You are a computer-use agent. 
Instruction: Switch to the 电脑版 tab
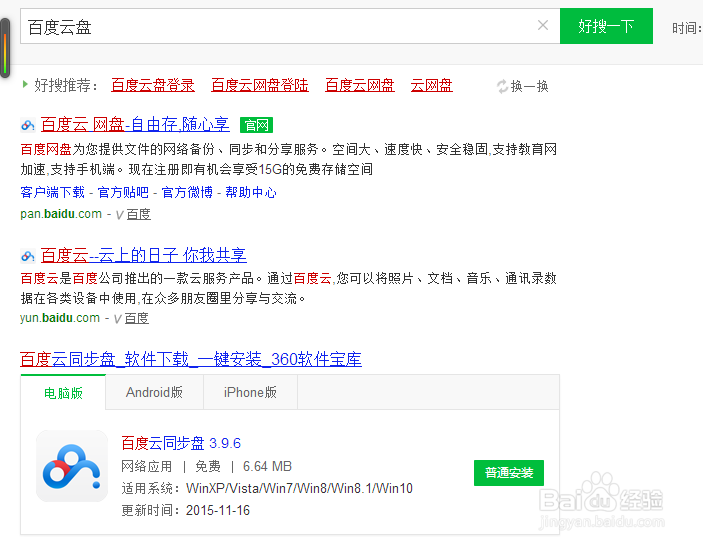pos(63,393)
